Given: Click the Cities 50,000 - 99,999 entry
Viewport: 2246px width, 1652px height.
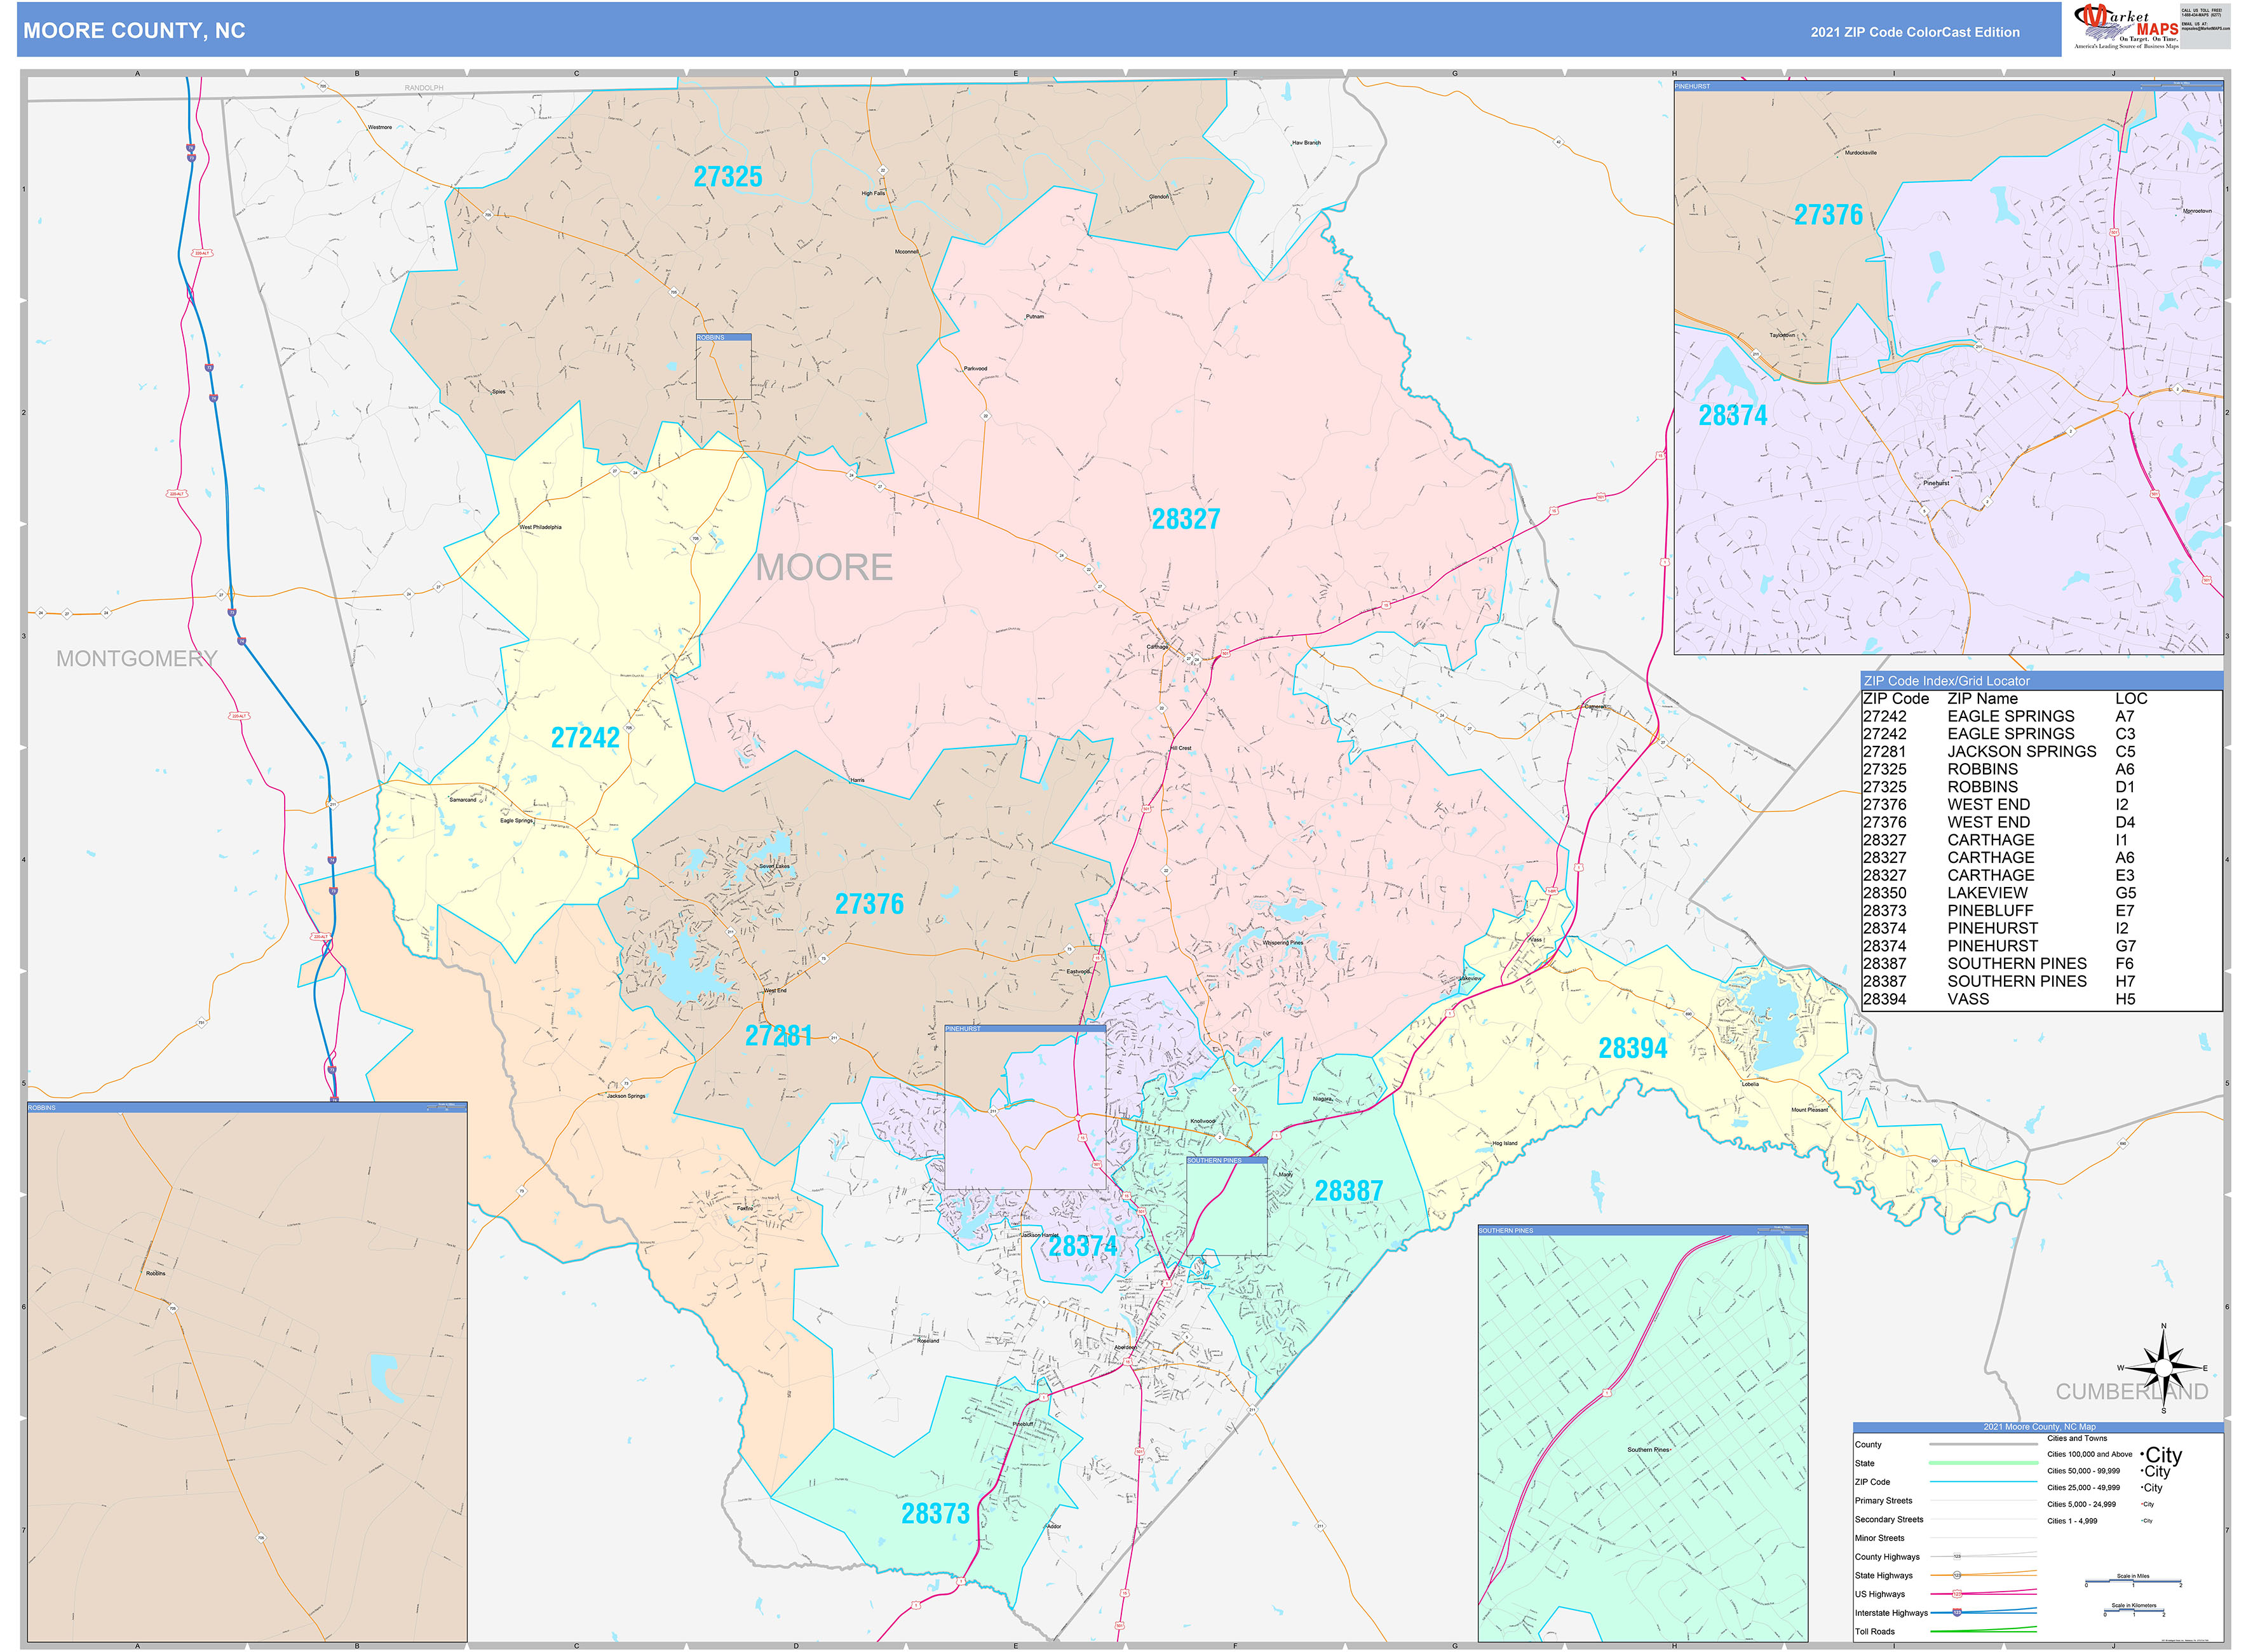Looking at the screenshot, I should (2084, 1471).
